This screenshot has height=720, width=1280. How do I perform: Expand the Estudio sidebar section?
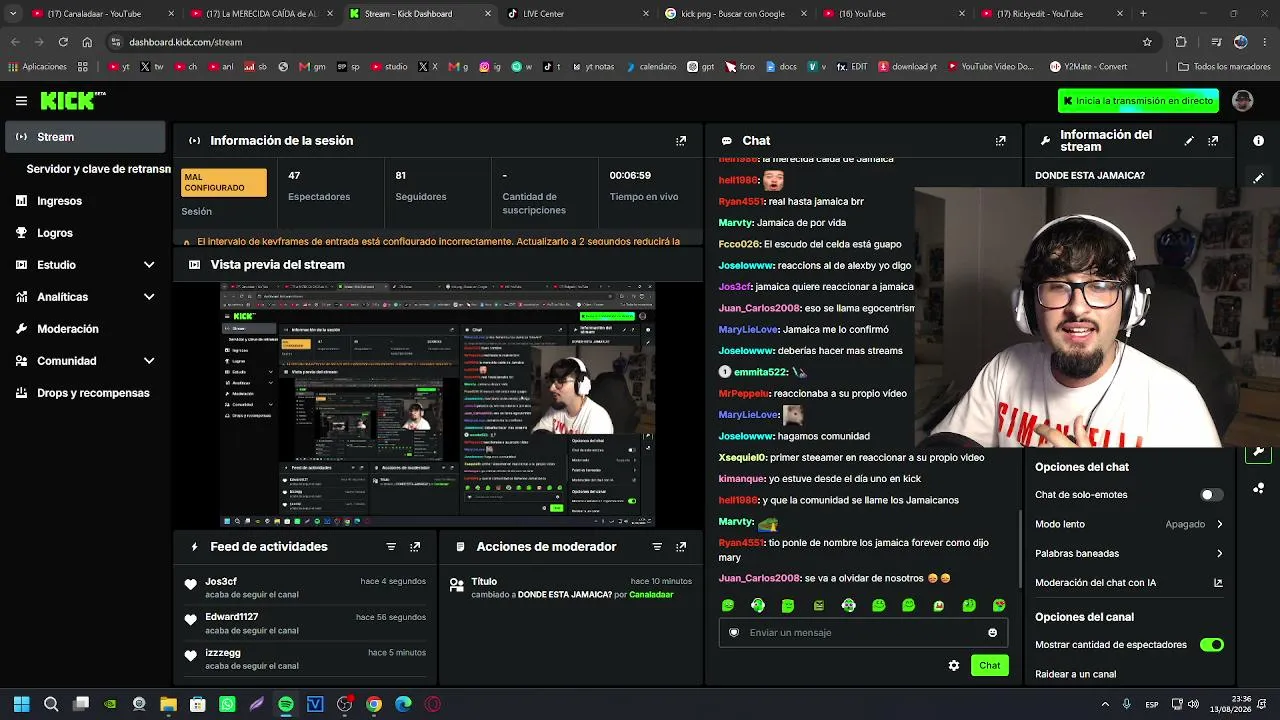tap(149, 265)
